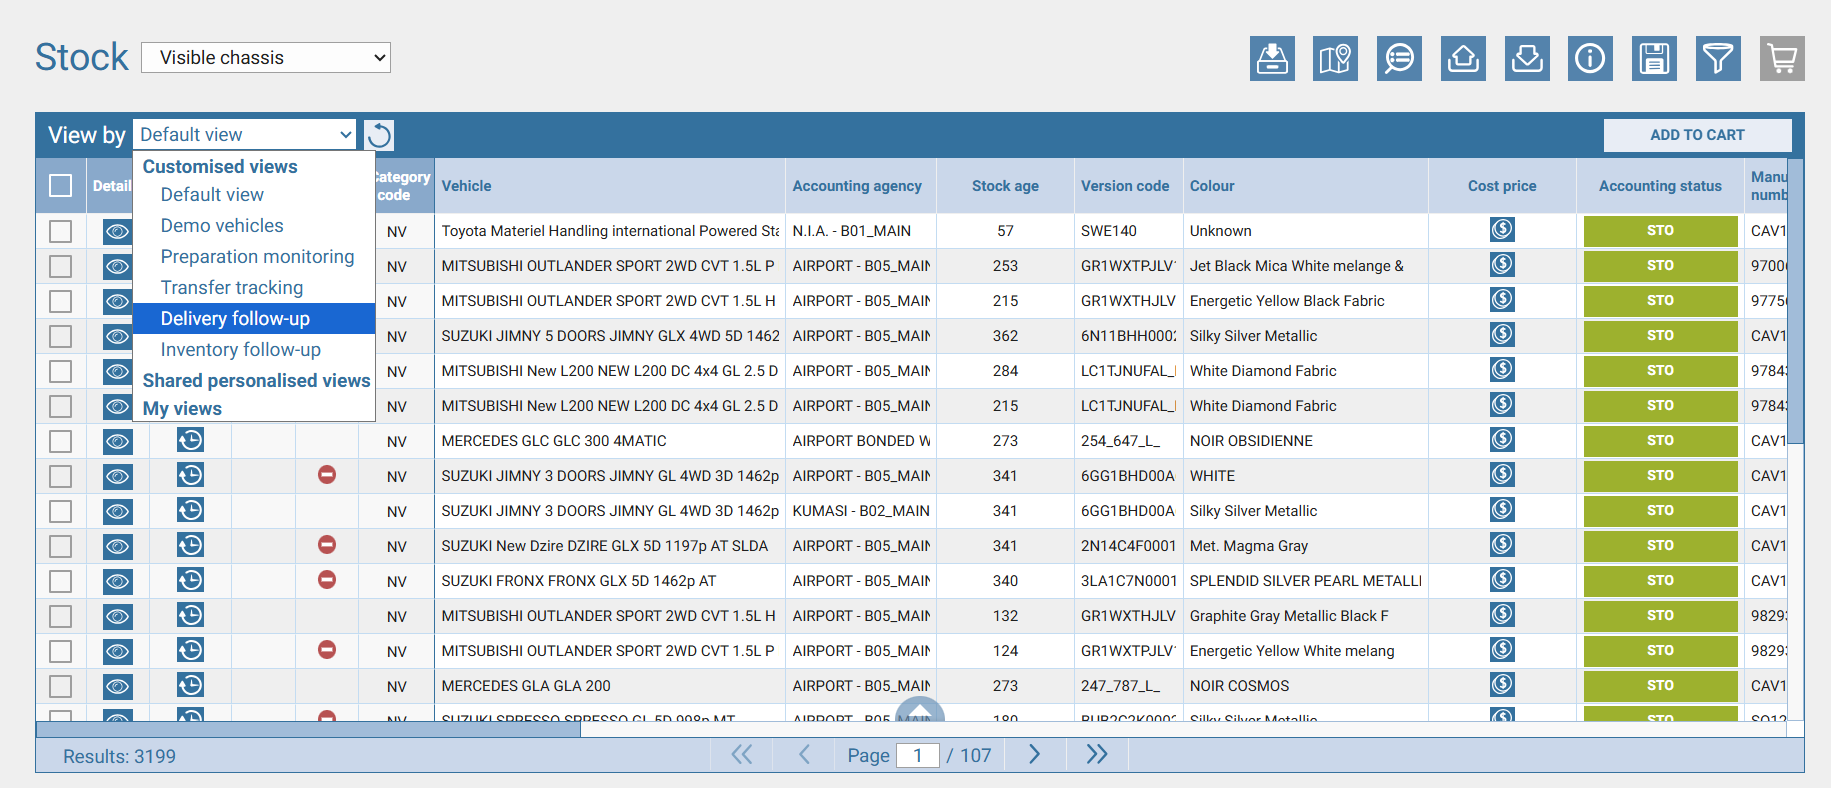Viewport: 1831px width, 788px height.
Task: Click the page number input field
Action: 917,755
